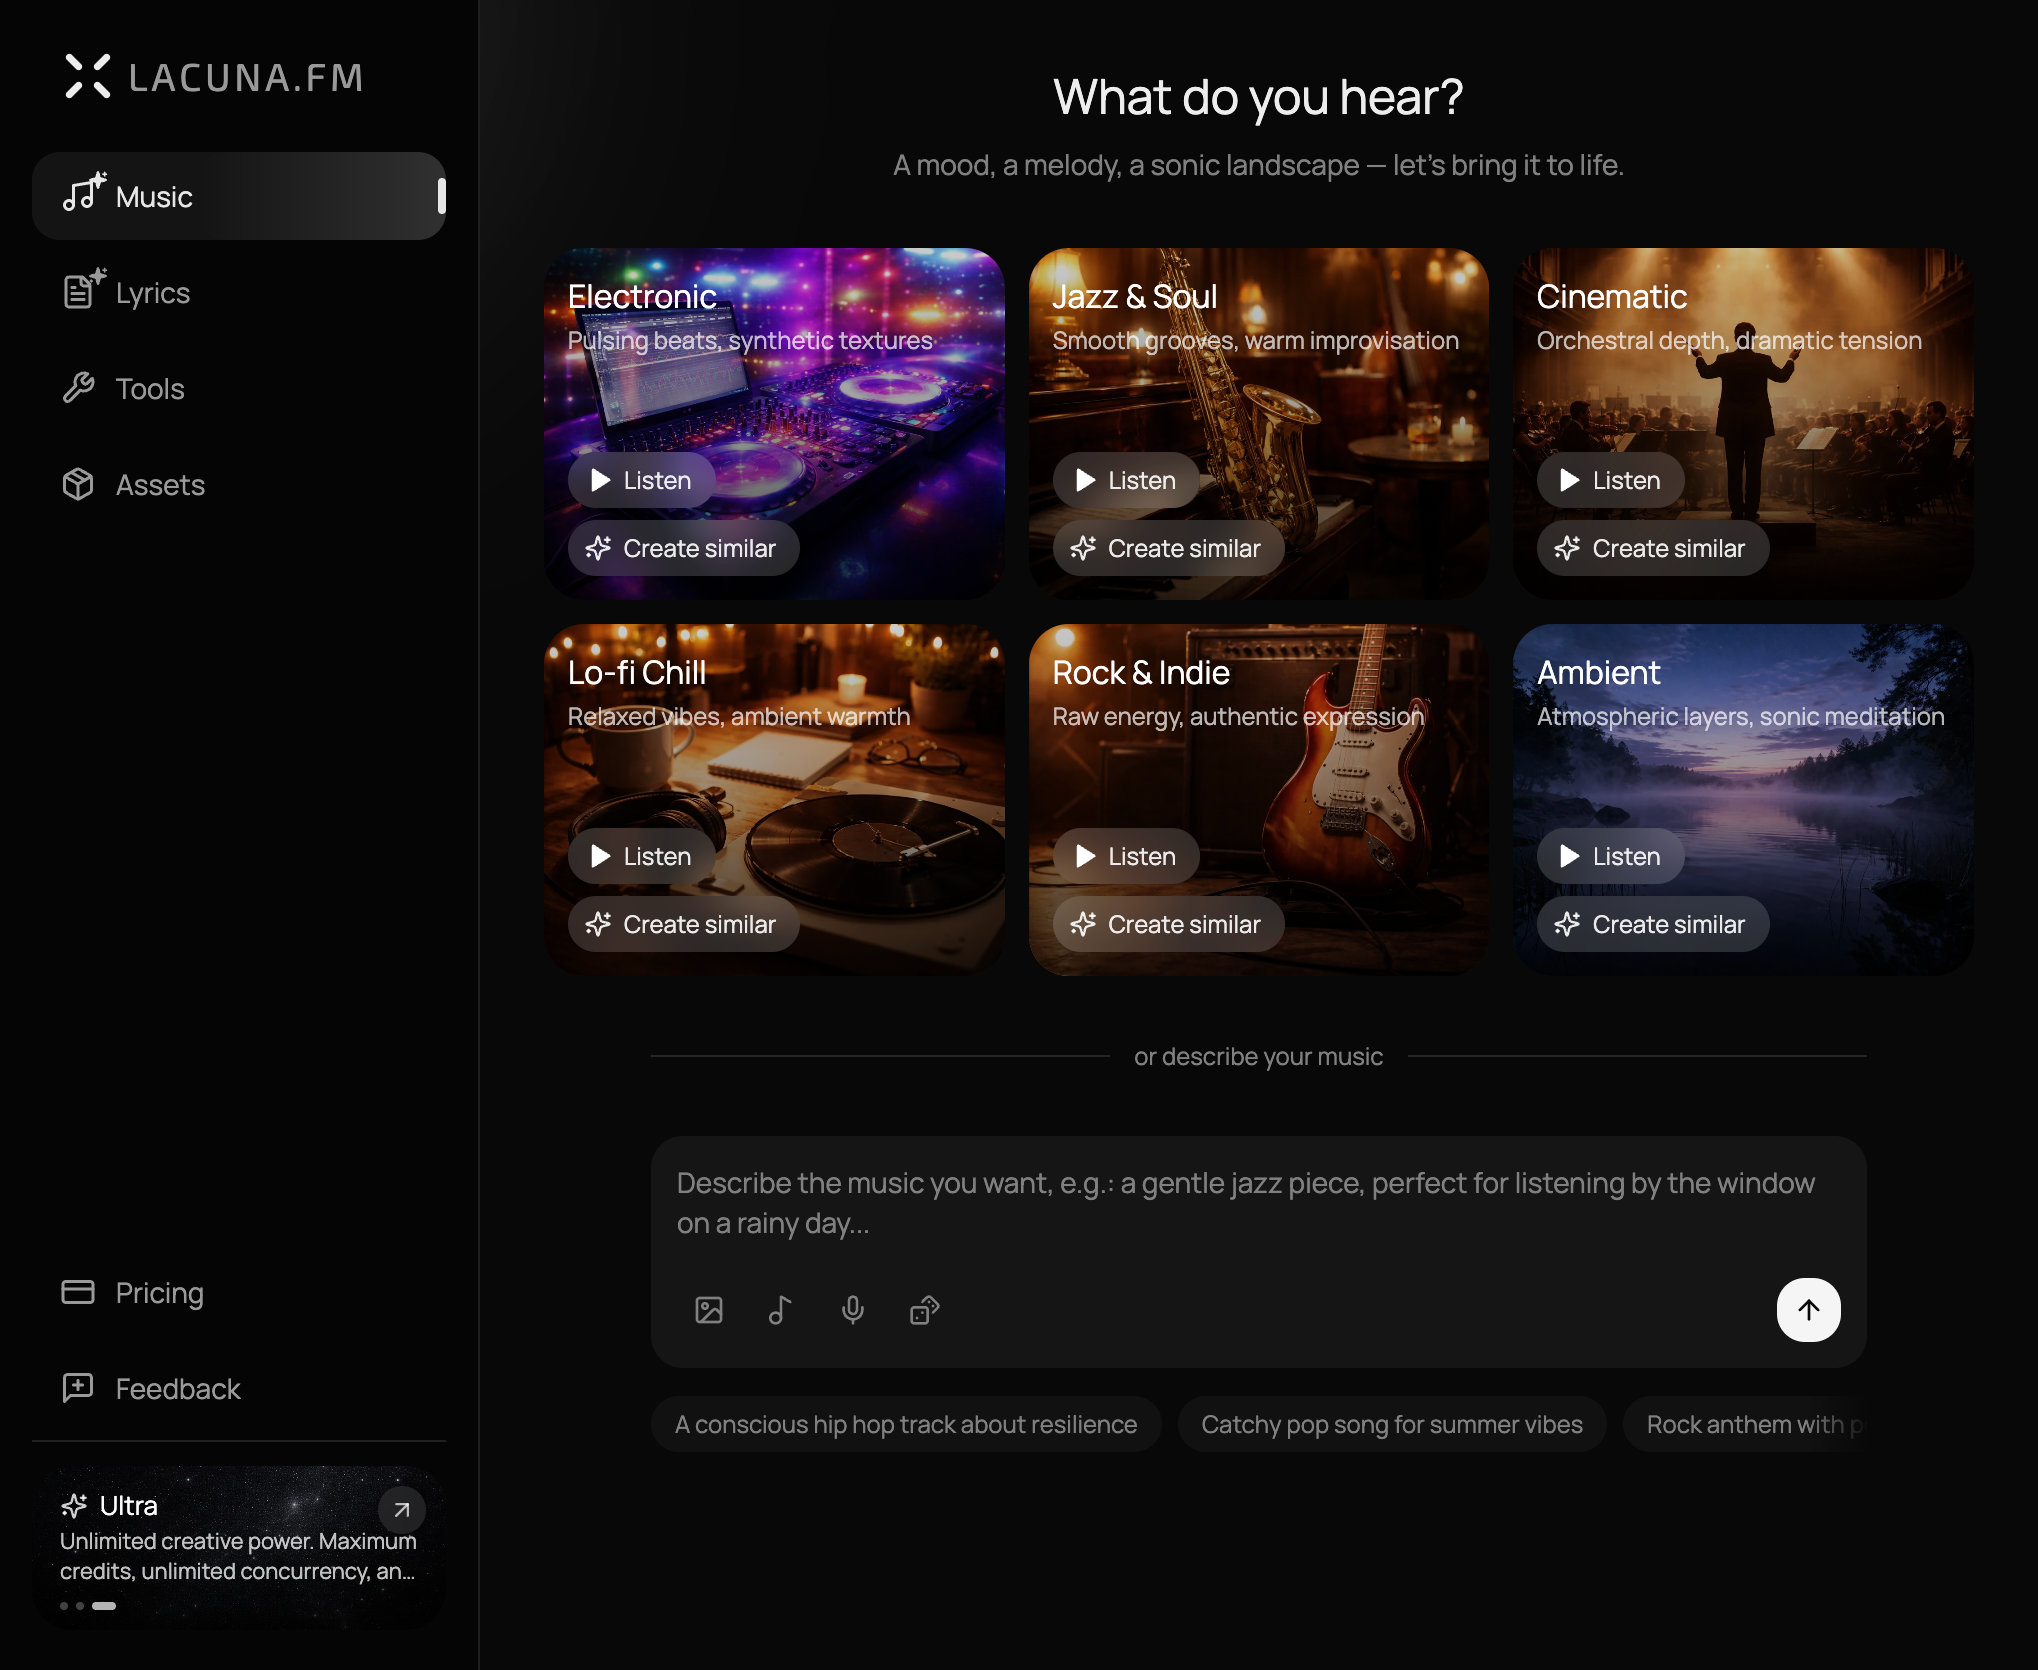Use the 'Rock anthem with' suggestion chip
Viewport: 2038px width, 1670px height.
pos(1745,1424)
